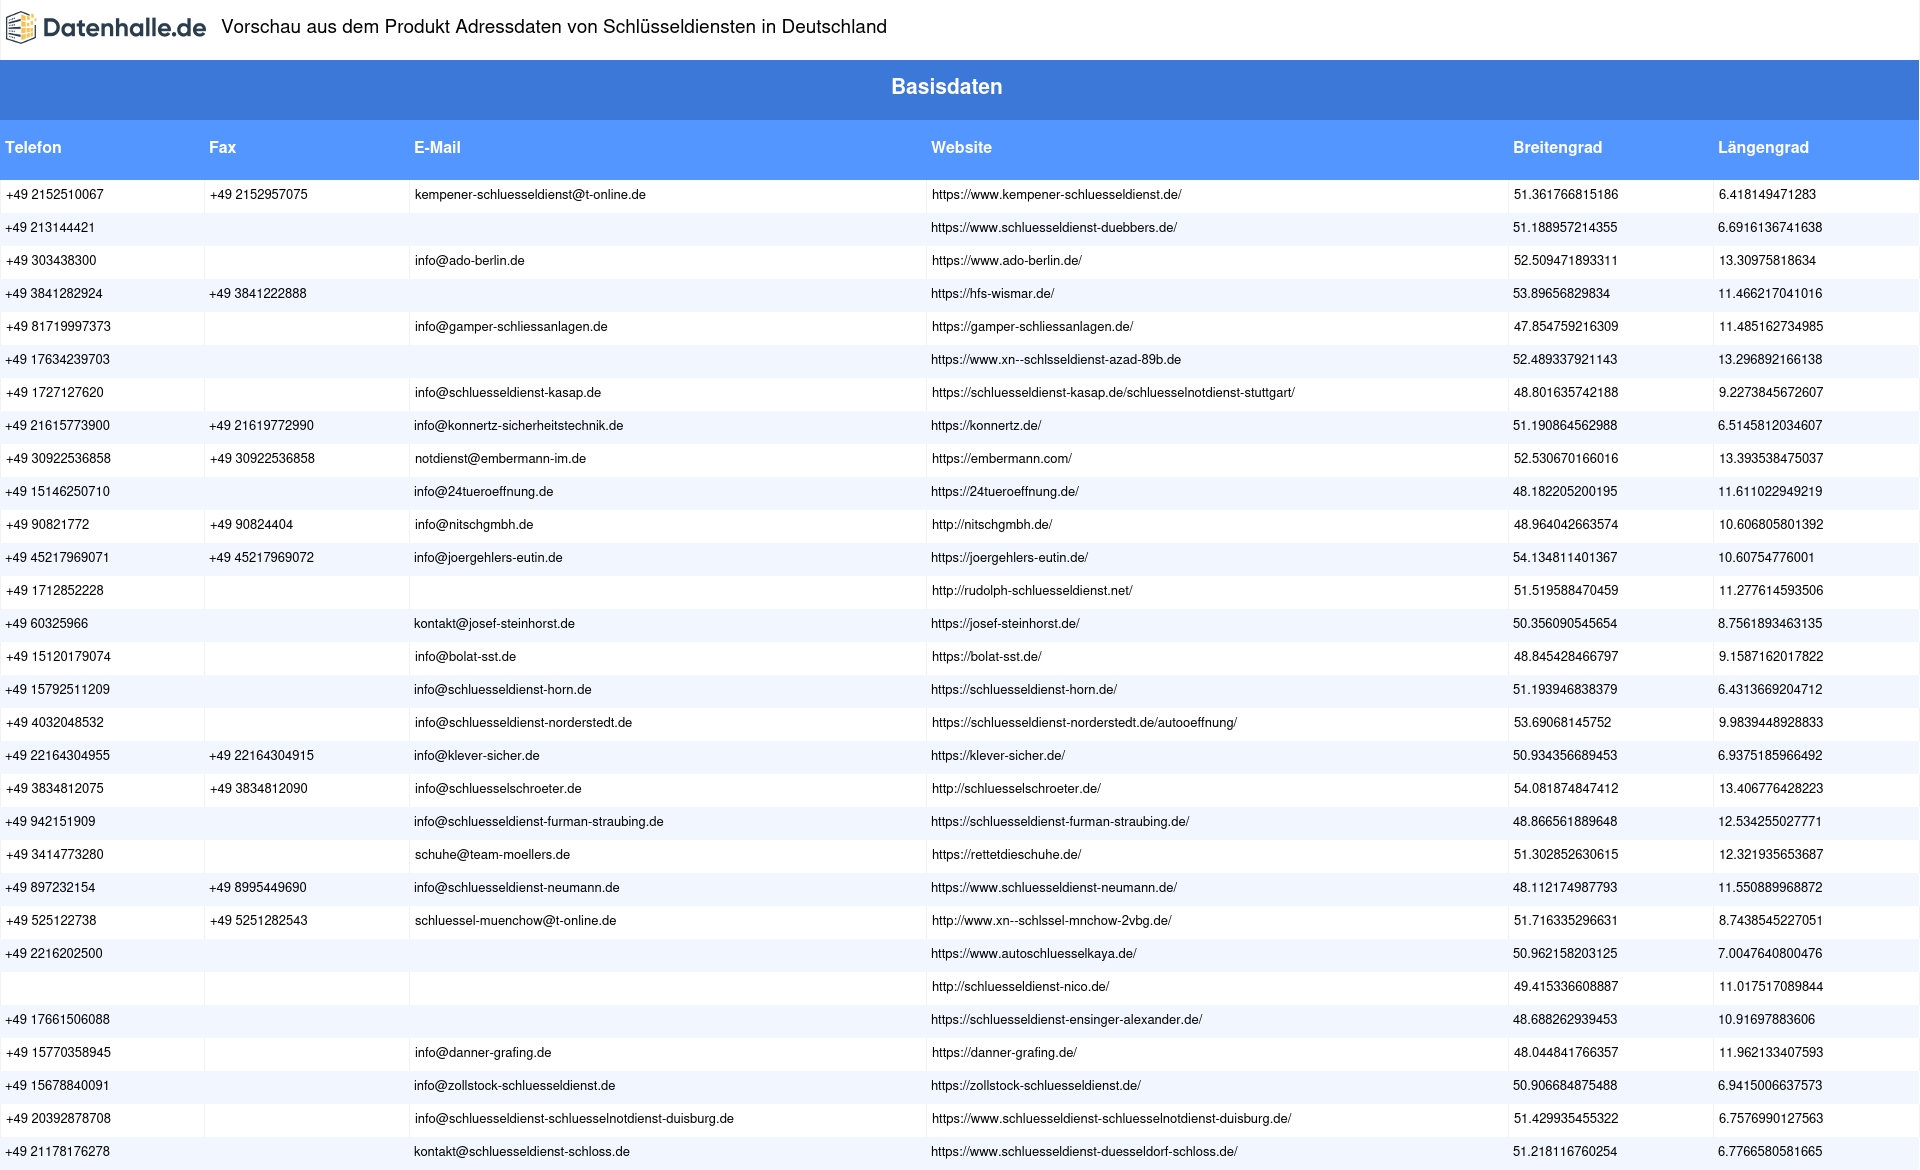1920x1170 pixels.
Task: Click phone number +49 20392878708
Action: [58, 1119]
